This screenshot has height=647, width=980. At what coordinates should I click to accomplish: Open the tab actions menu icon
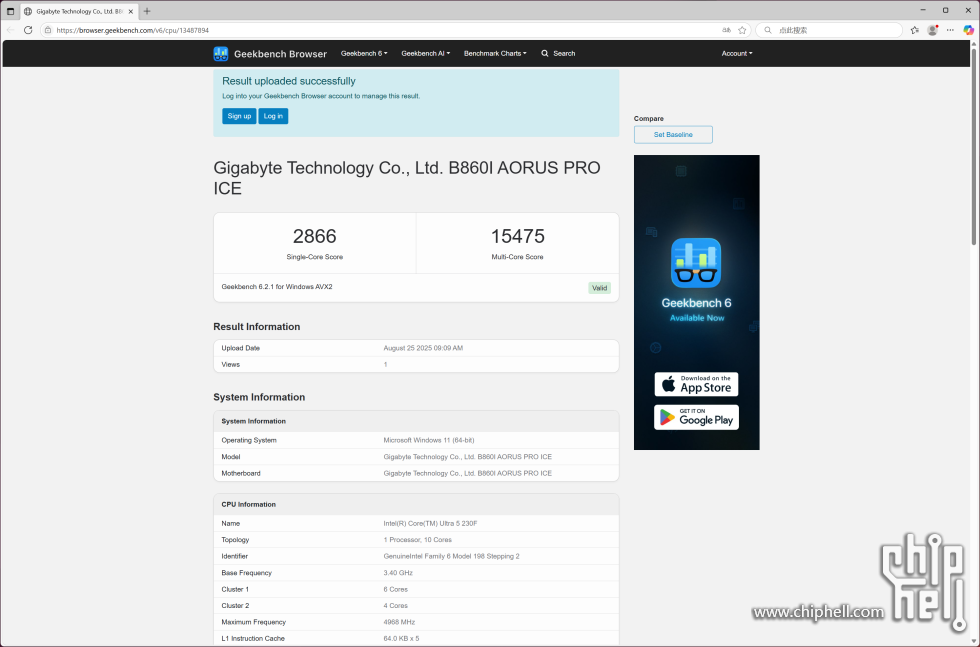point(10,11)
